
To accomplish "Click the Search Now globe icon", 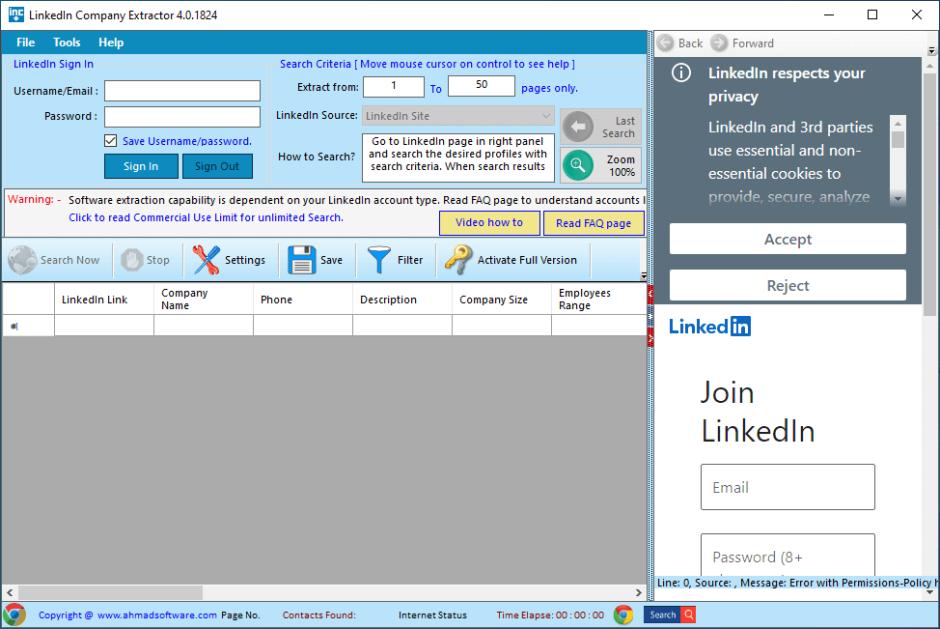I will click(22, 260).
